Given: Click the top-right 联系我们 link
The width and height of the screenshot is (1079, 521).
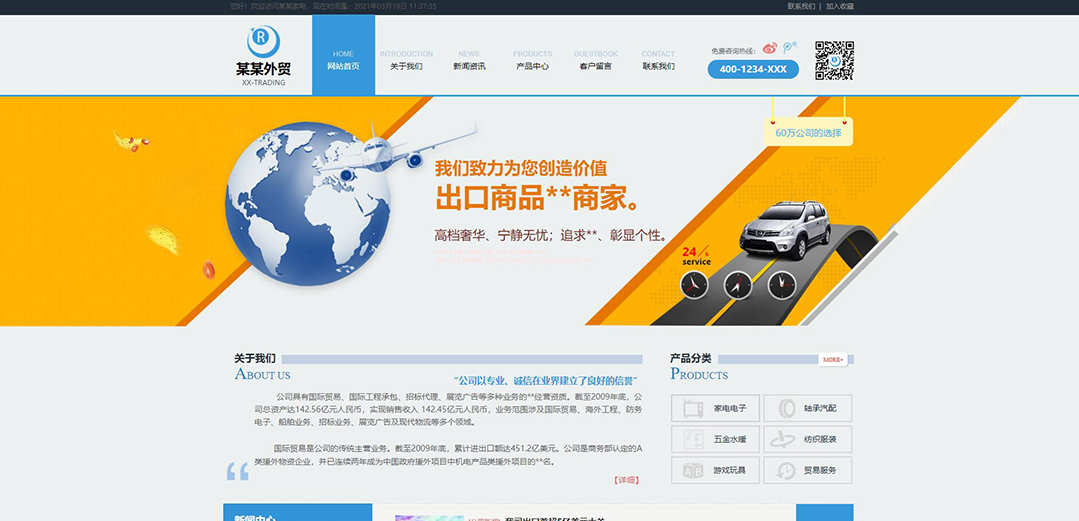Looking at the screenshot, I should pos(800,6).
